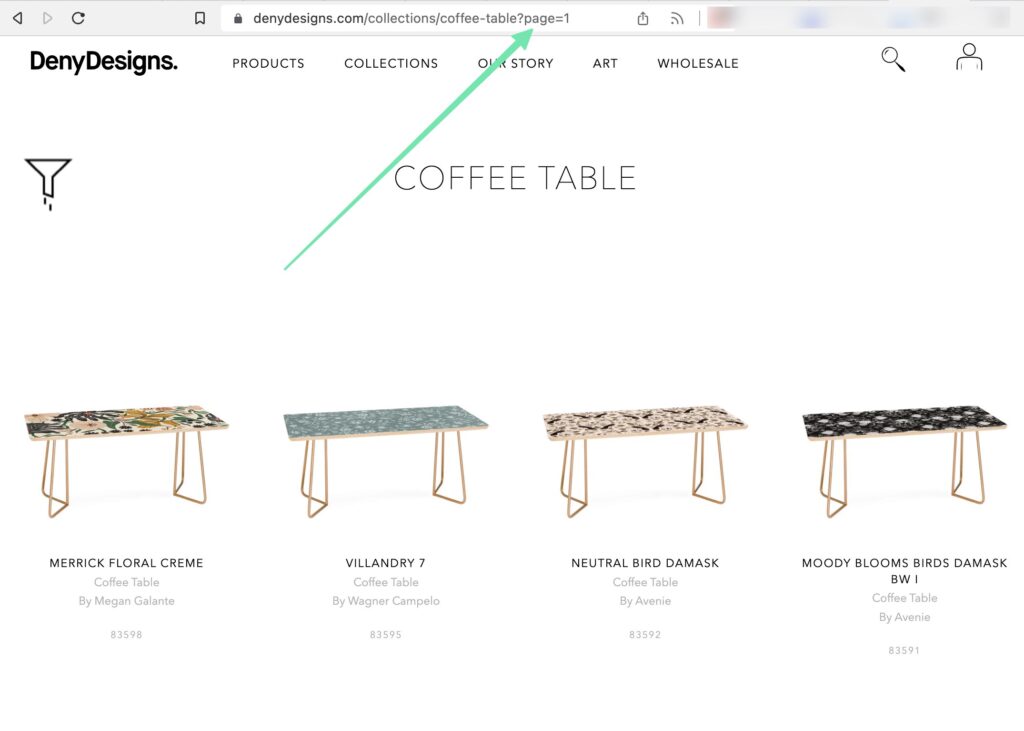This screenshot has width=1024, height=731.
Task: Open the COLLECTIONS menu
Action: (391, 63)
